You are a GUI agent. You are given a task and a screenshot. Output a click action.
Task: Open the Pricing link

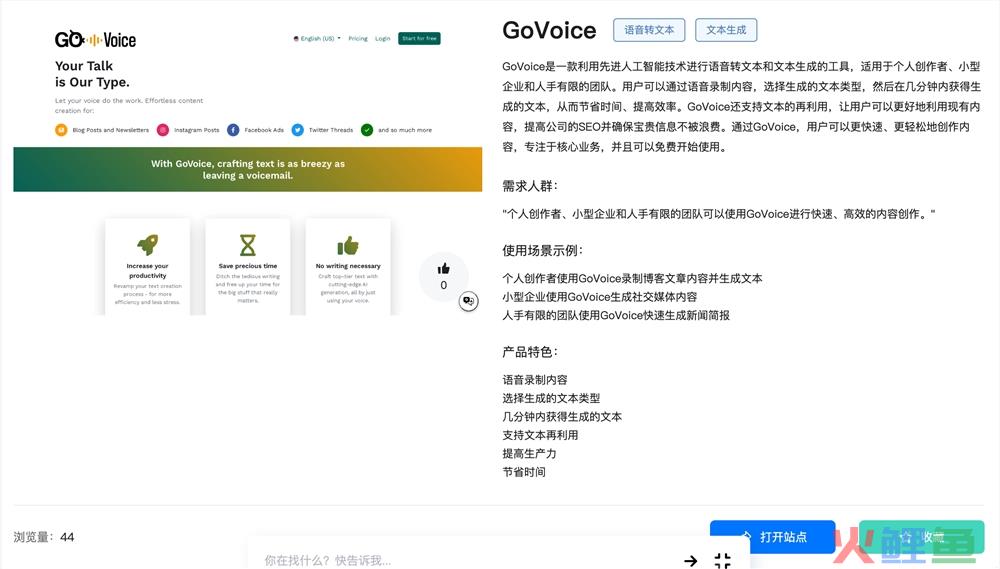tap(358, 38)
